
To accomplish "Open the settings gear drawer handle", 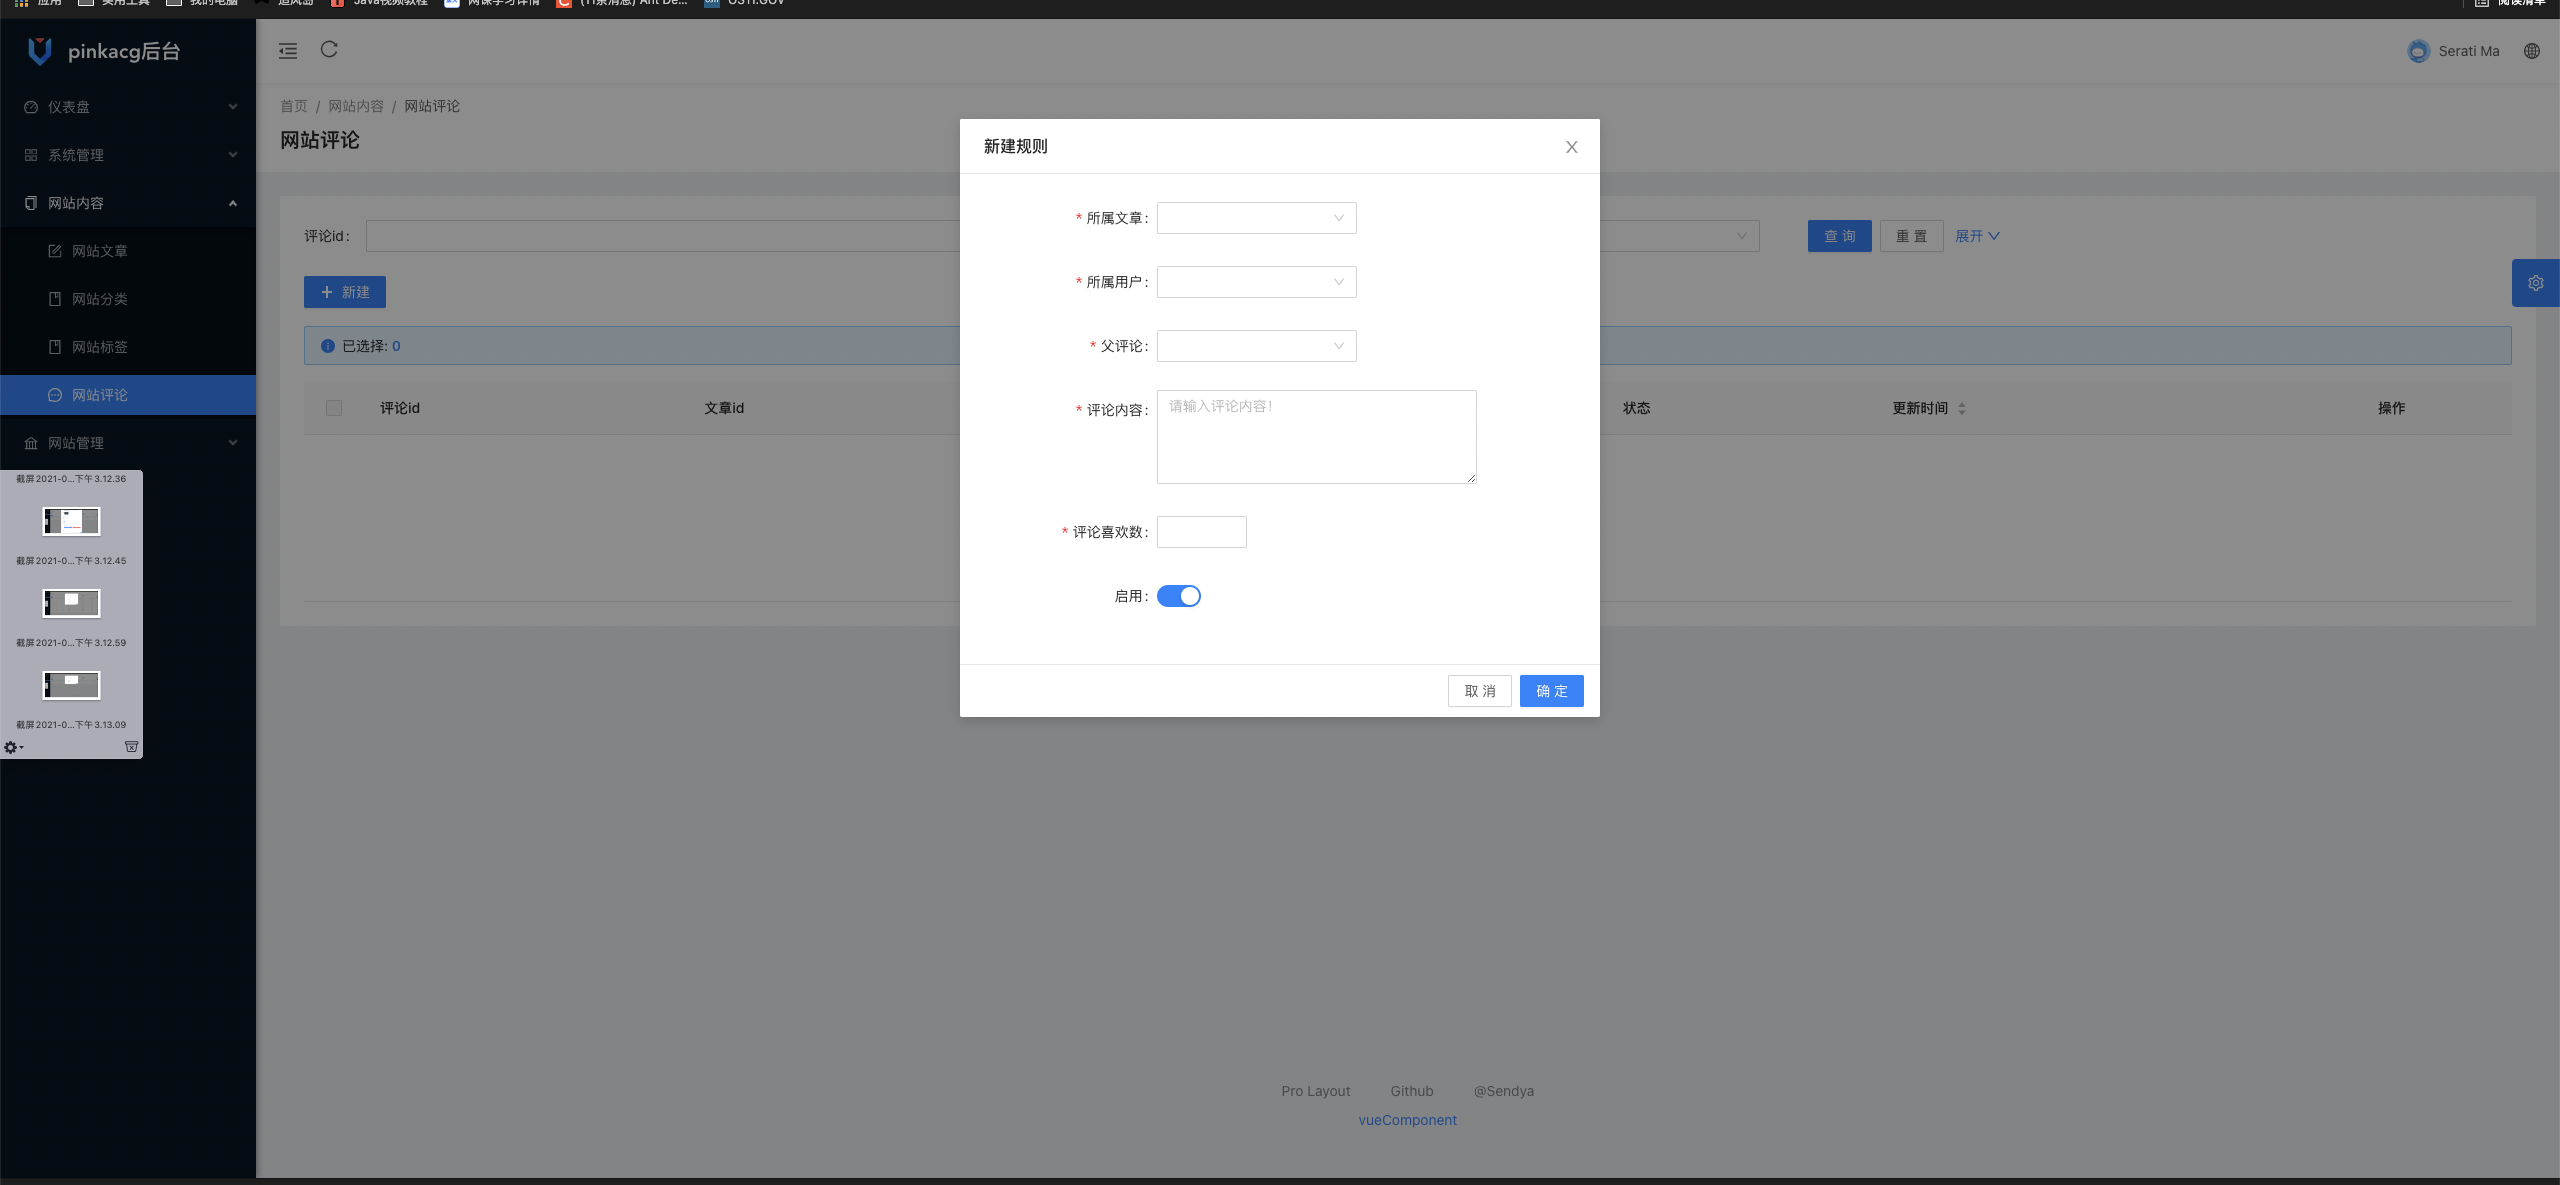I will [x=2535, y=283].
